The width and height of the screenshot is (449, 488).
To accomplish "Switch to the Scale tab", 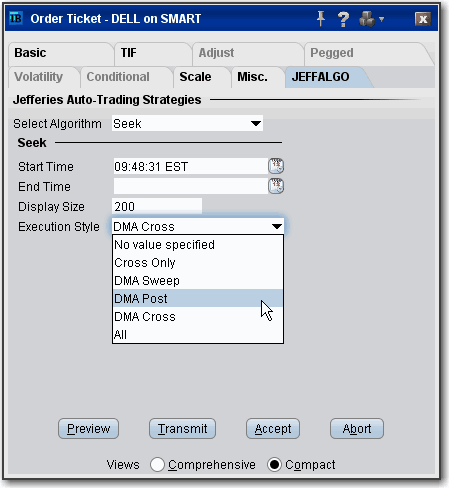I will coord(202,77).
